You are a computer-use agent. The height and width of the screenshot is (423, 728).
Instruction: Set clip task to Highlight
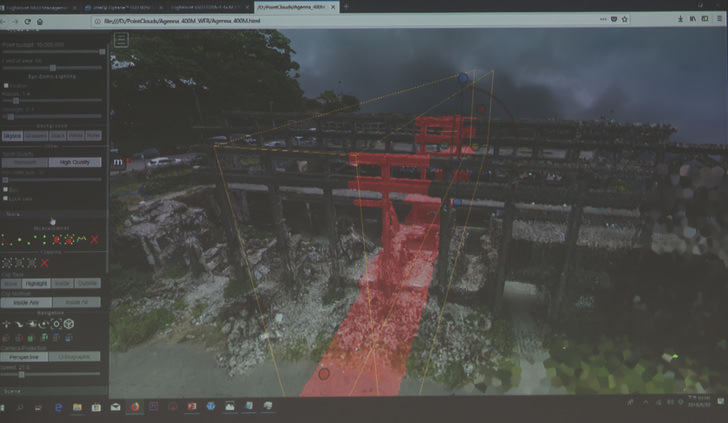(36, 283)
